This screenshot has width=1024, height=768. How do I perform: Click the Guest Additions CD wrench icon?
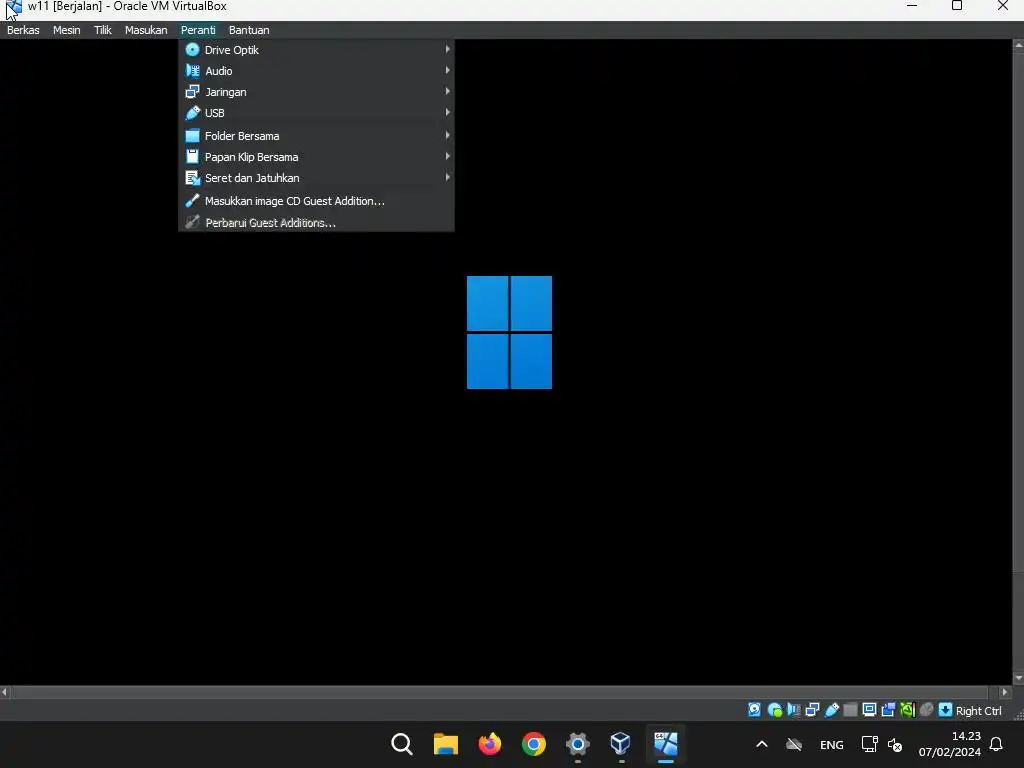192,200
